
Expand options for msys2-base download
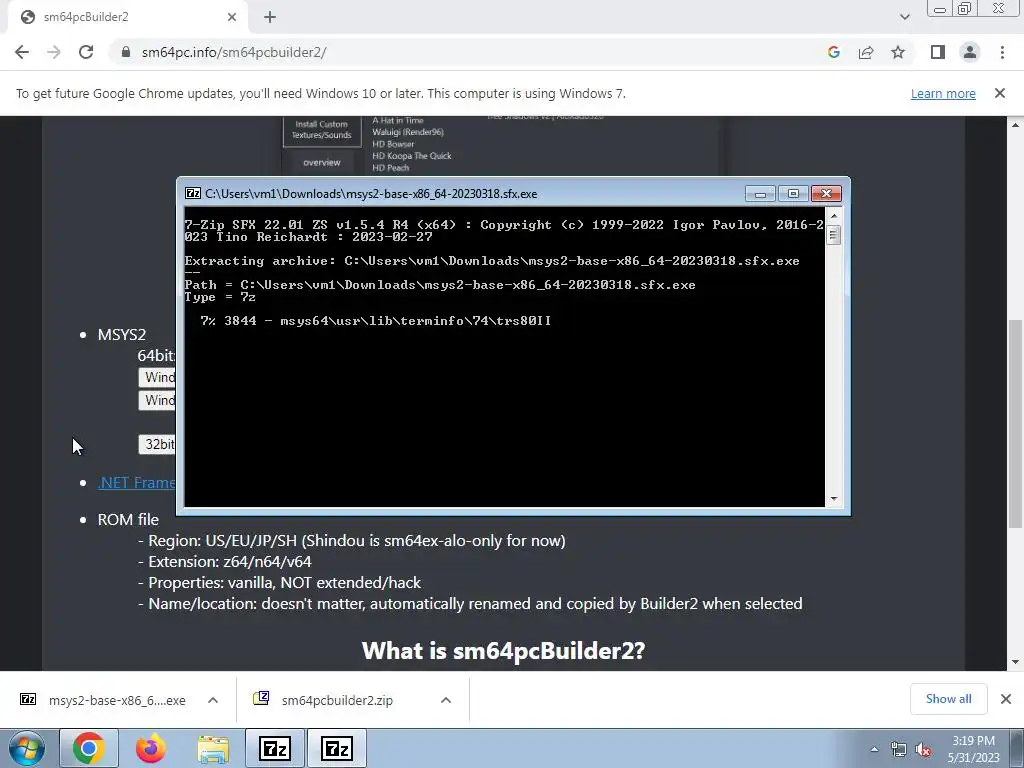213,700
